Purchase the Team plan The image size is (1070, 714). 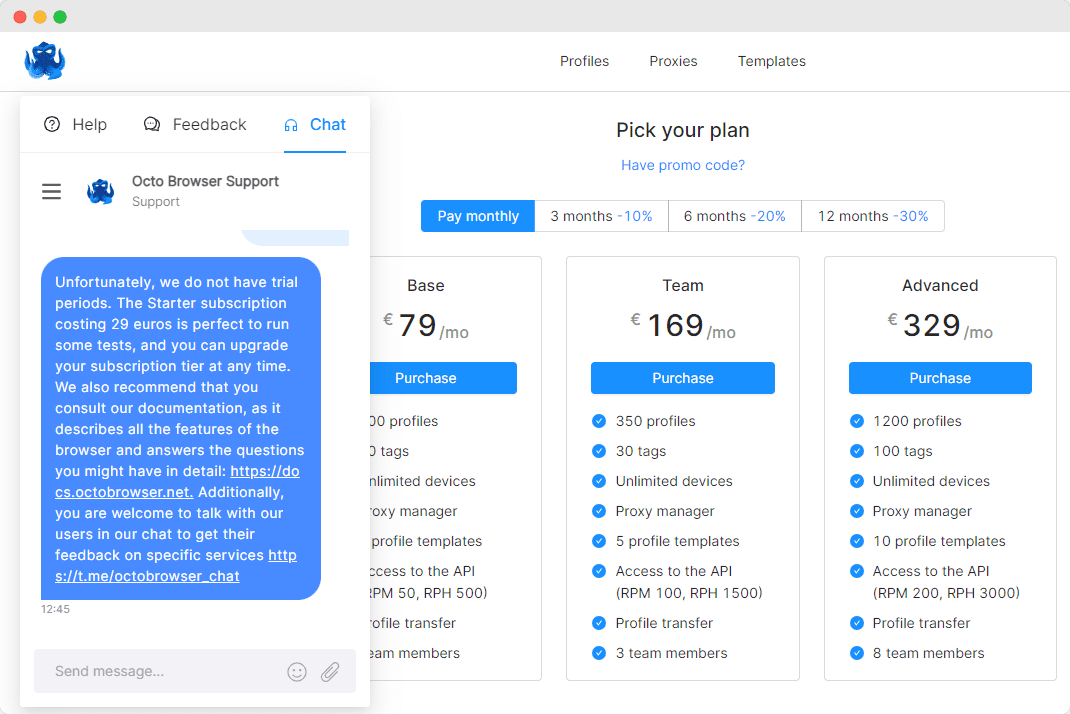683,378
